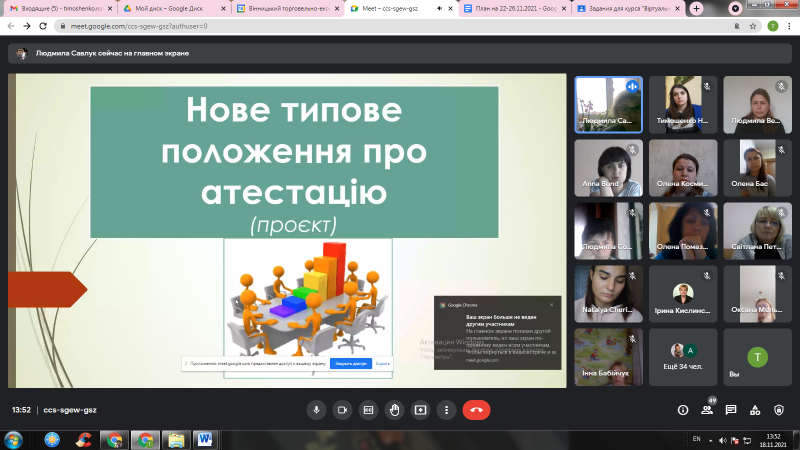Open the meeting details info icon
Image resolution: width=800 pixels, height=450 pixels.
[683, 410]
